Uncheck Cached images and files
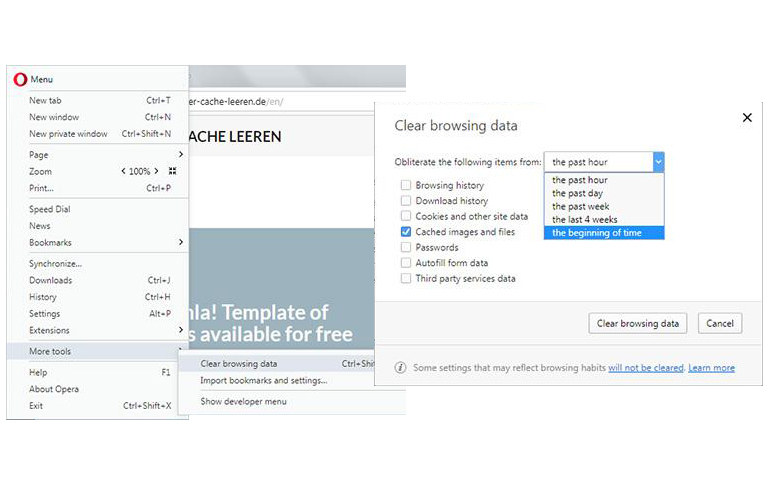768x483 pixels. pos(406,231)
